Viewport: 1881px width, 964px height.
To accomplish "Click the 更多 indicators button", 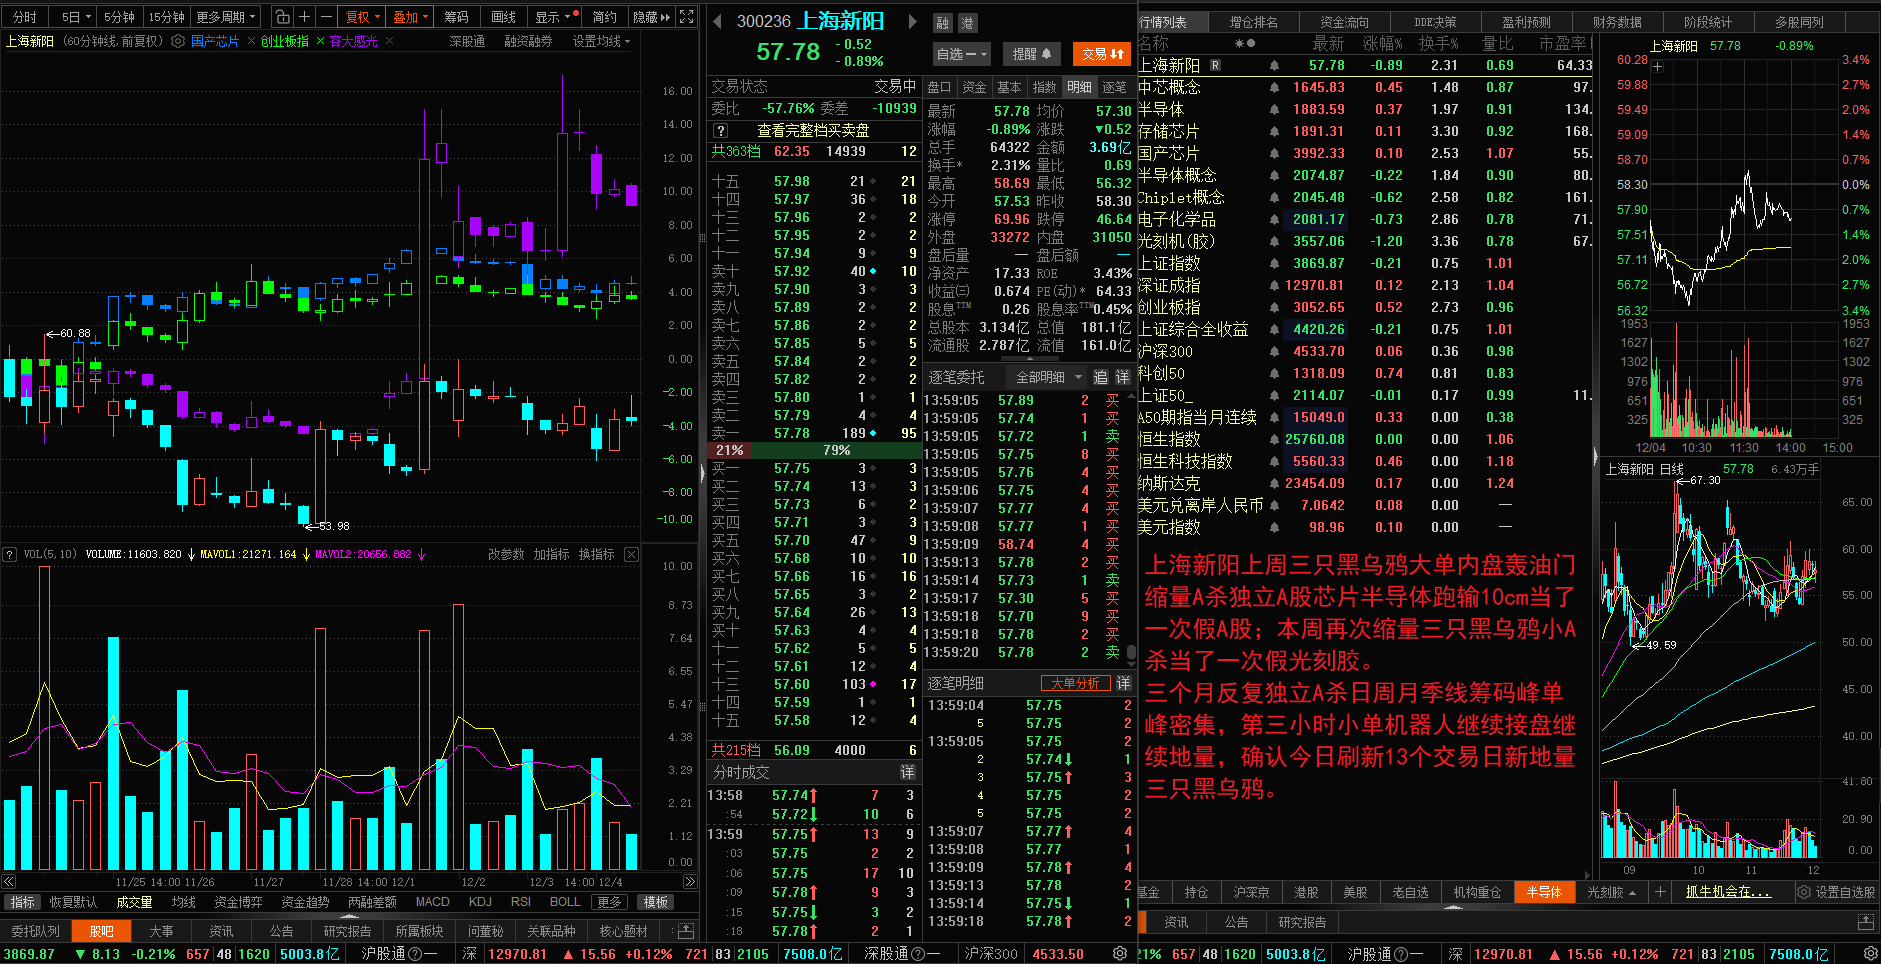I will [609, 902].
